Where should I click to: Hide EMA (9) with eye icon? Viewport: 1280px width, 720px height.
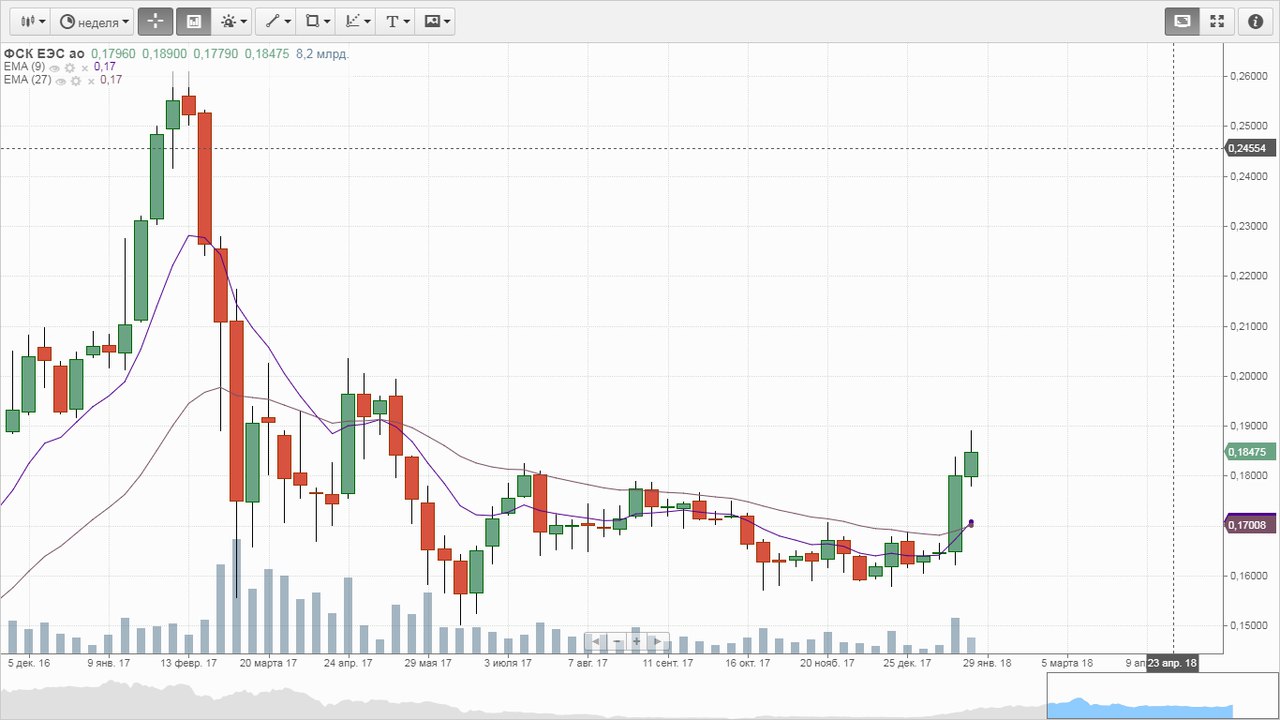(x=56, y=67)
